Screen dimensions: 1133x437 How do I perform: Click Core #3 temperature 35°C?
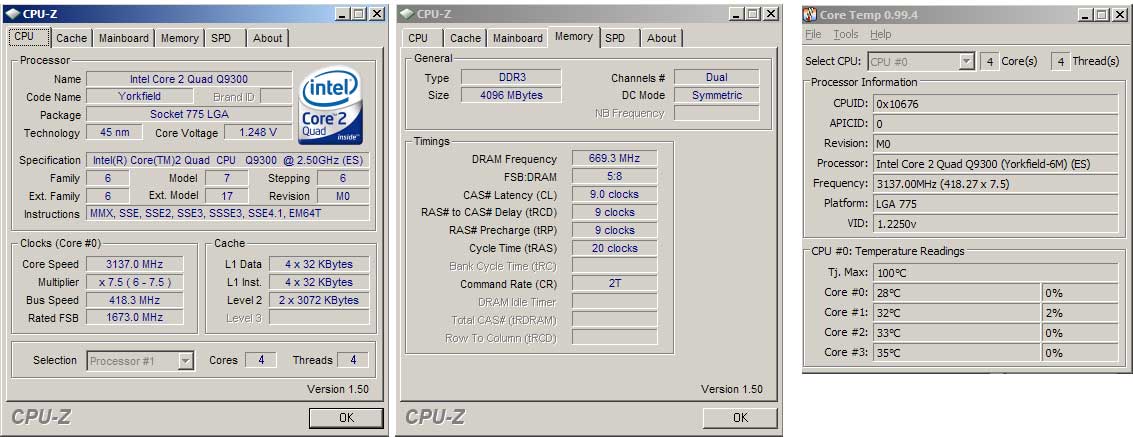(957, 352)
